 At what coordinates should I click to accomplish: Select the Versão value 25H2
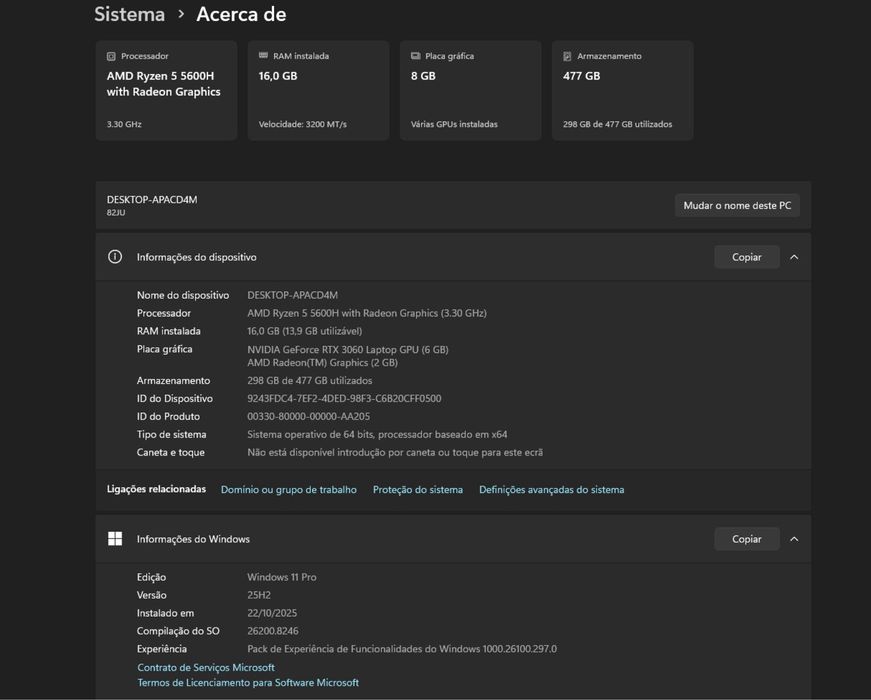[x=259, y=595]
